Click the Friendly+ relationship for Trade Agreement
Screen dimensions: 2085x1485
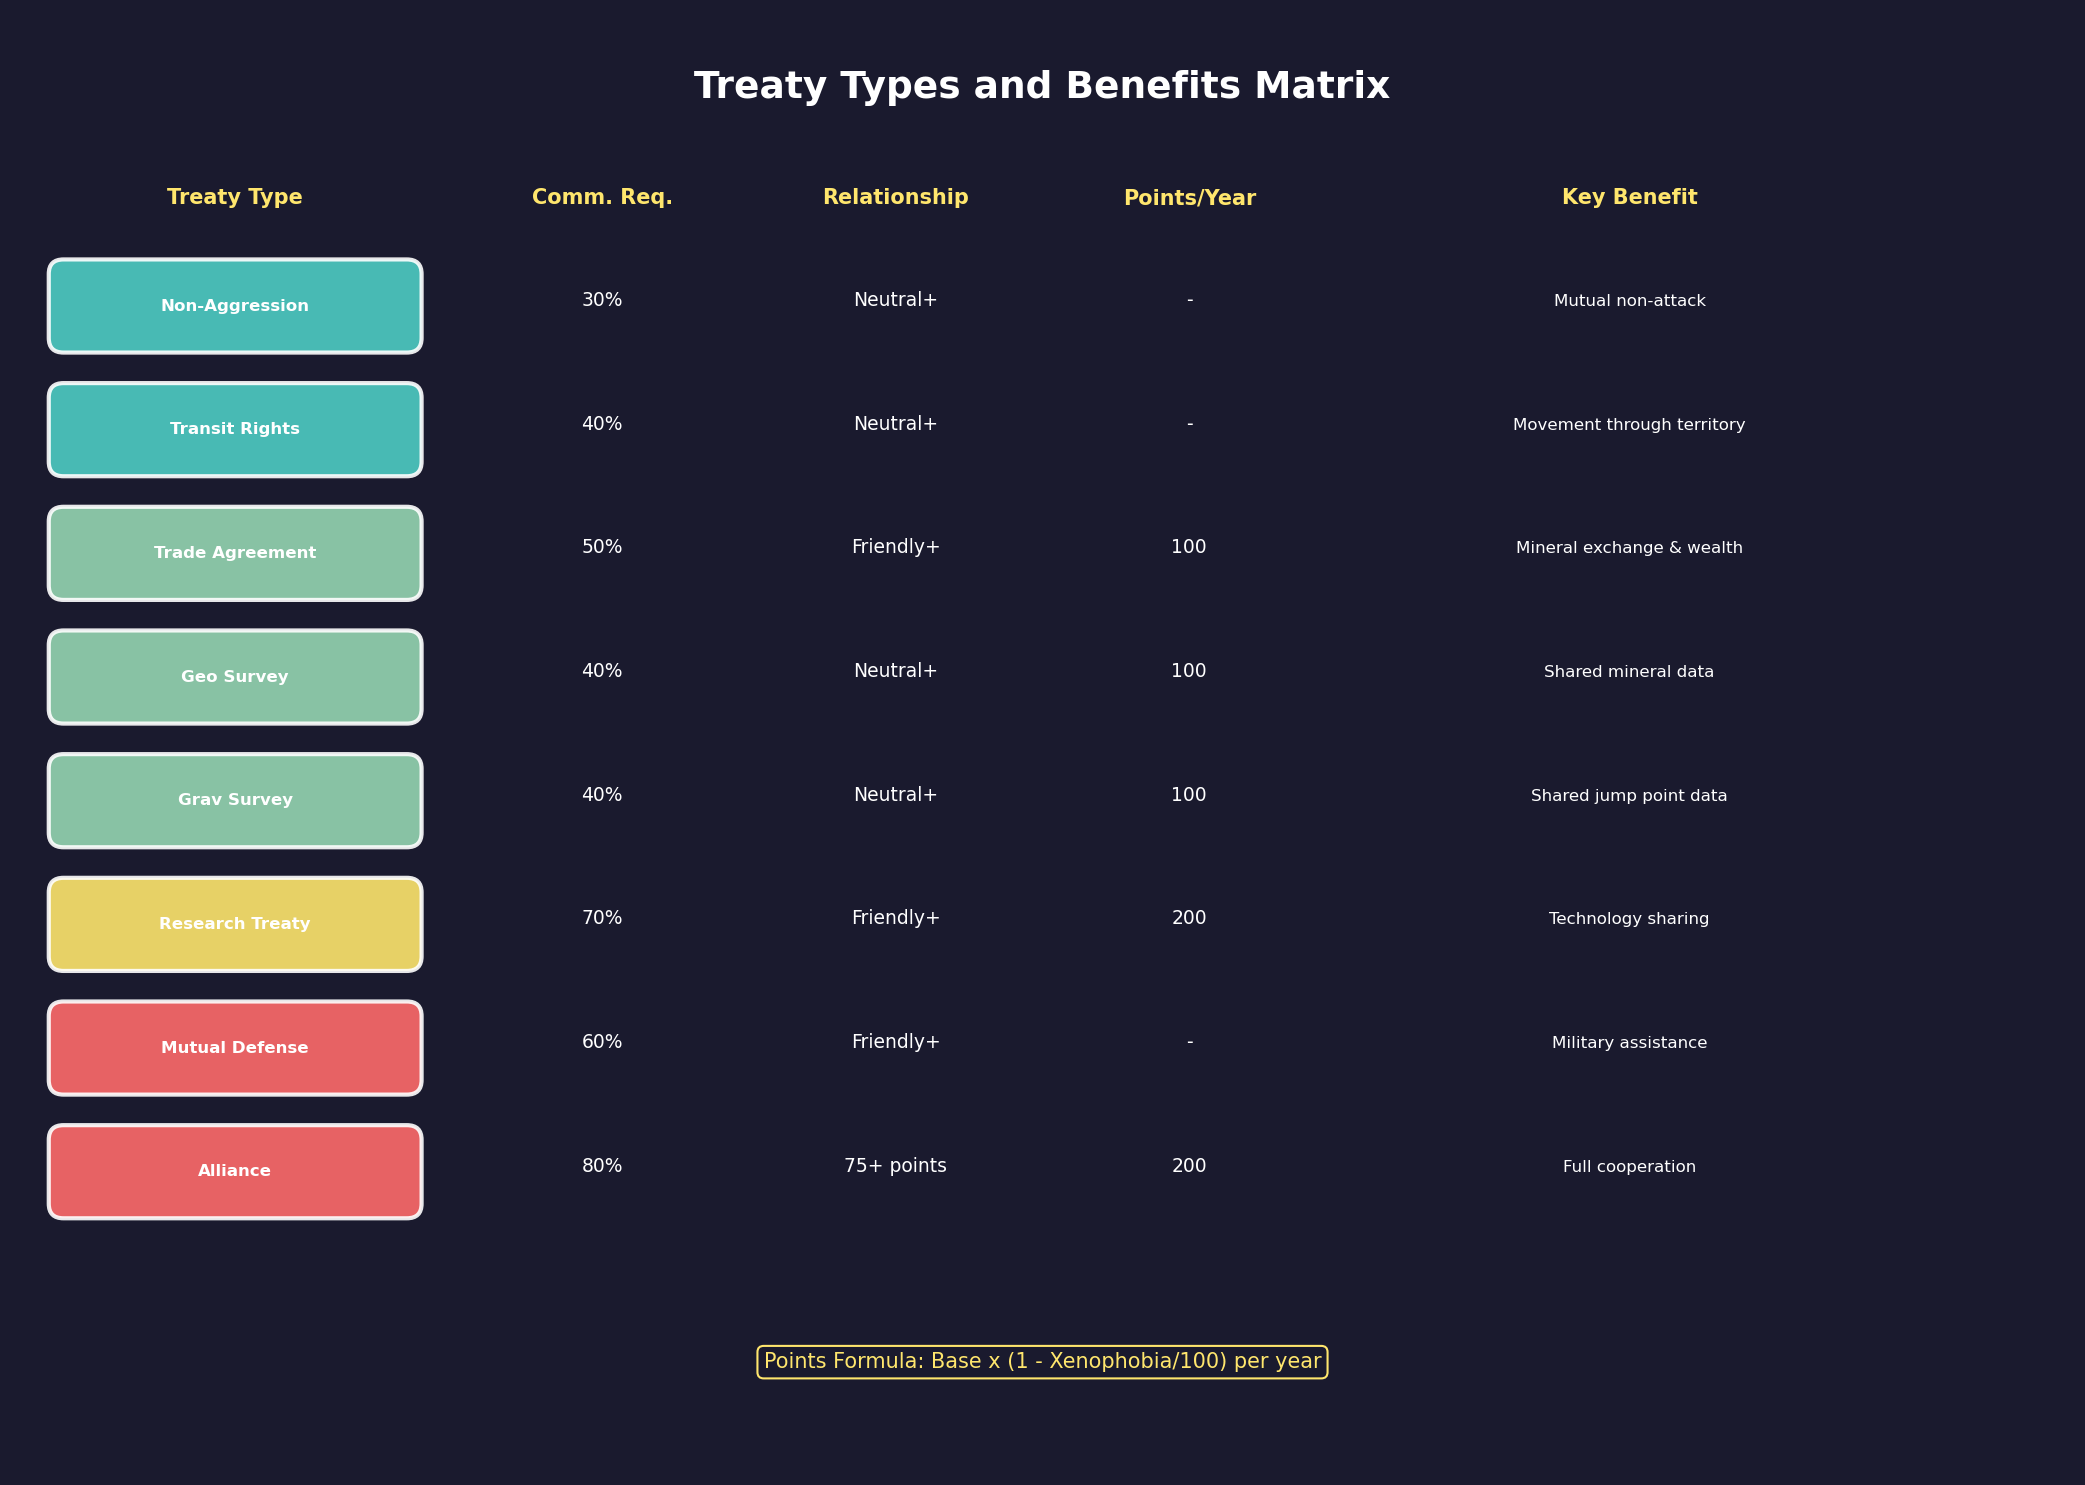point(895,547)
